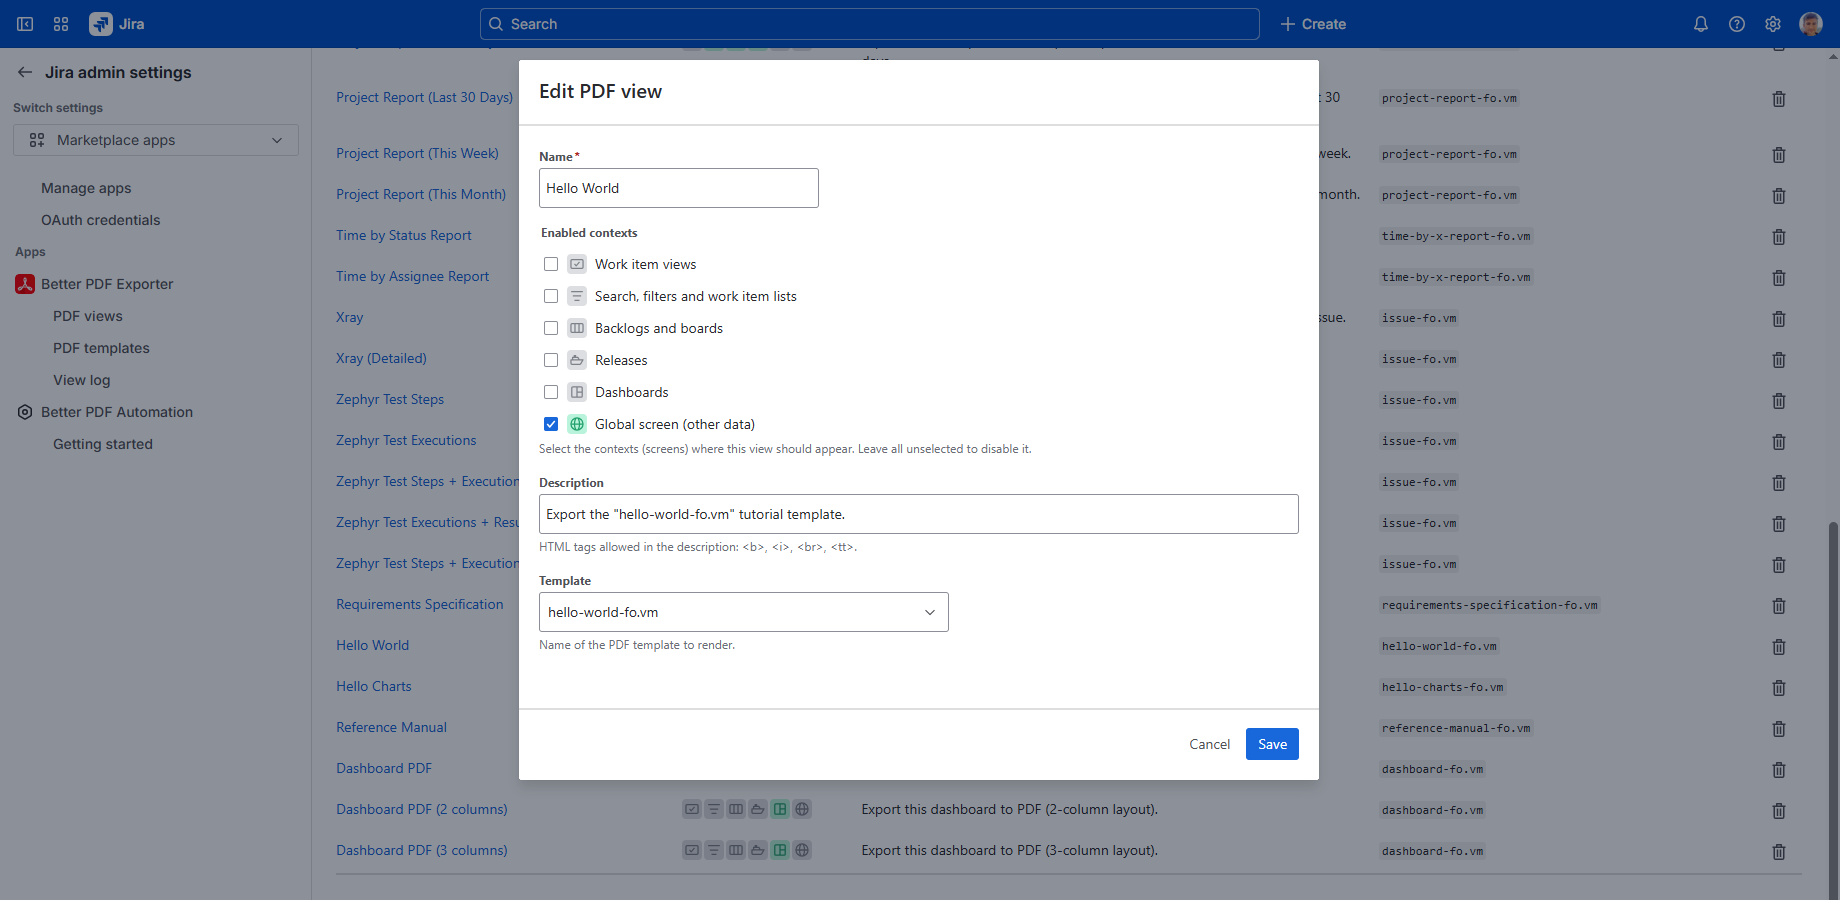
Task: Uncheck Global screen (other data) checkbox
Action: pos(551,424)
